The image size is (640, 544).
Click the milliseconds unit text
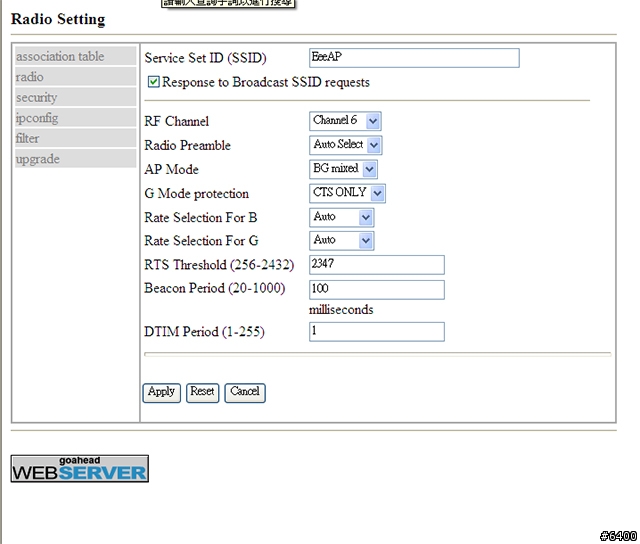(x=341, y=310)
